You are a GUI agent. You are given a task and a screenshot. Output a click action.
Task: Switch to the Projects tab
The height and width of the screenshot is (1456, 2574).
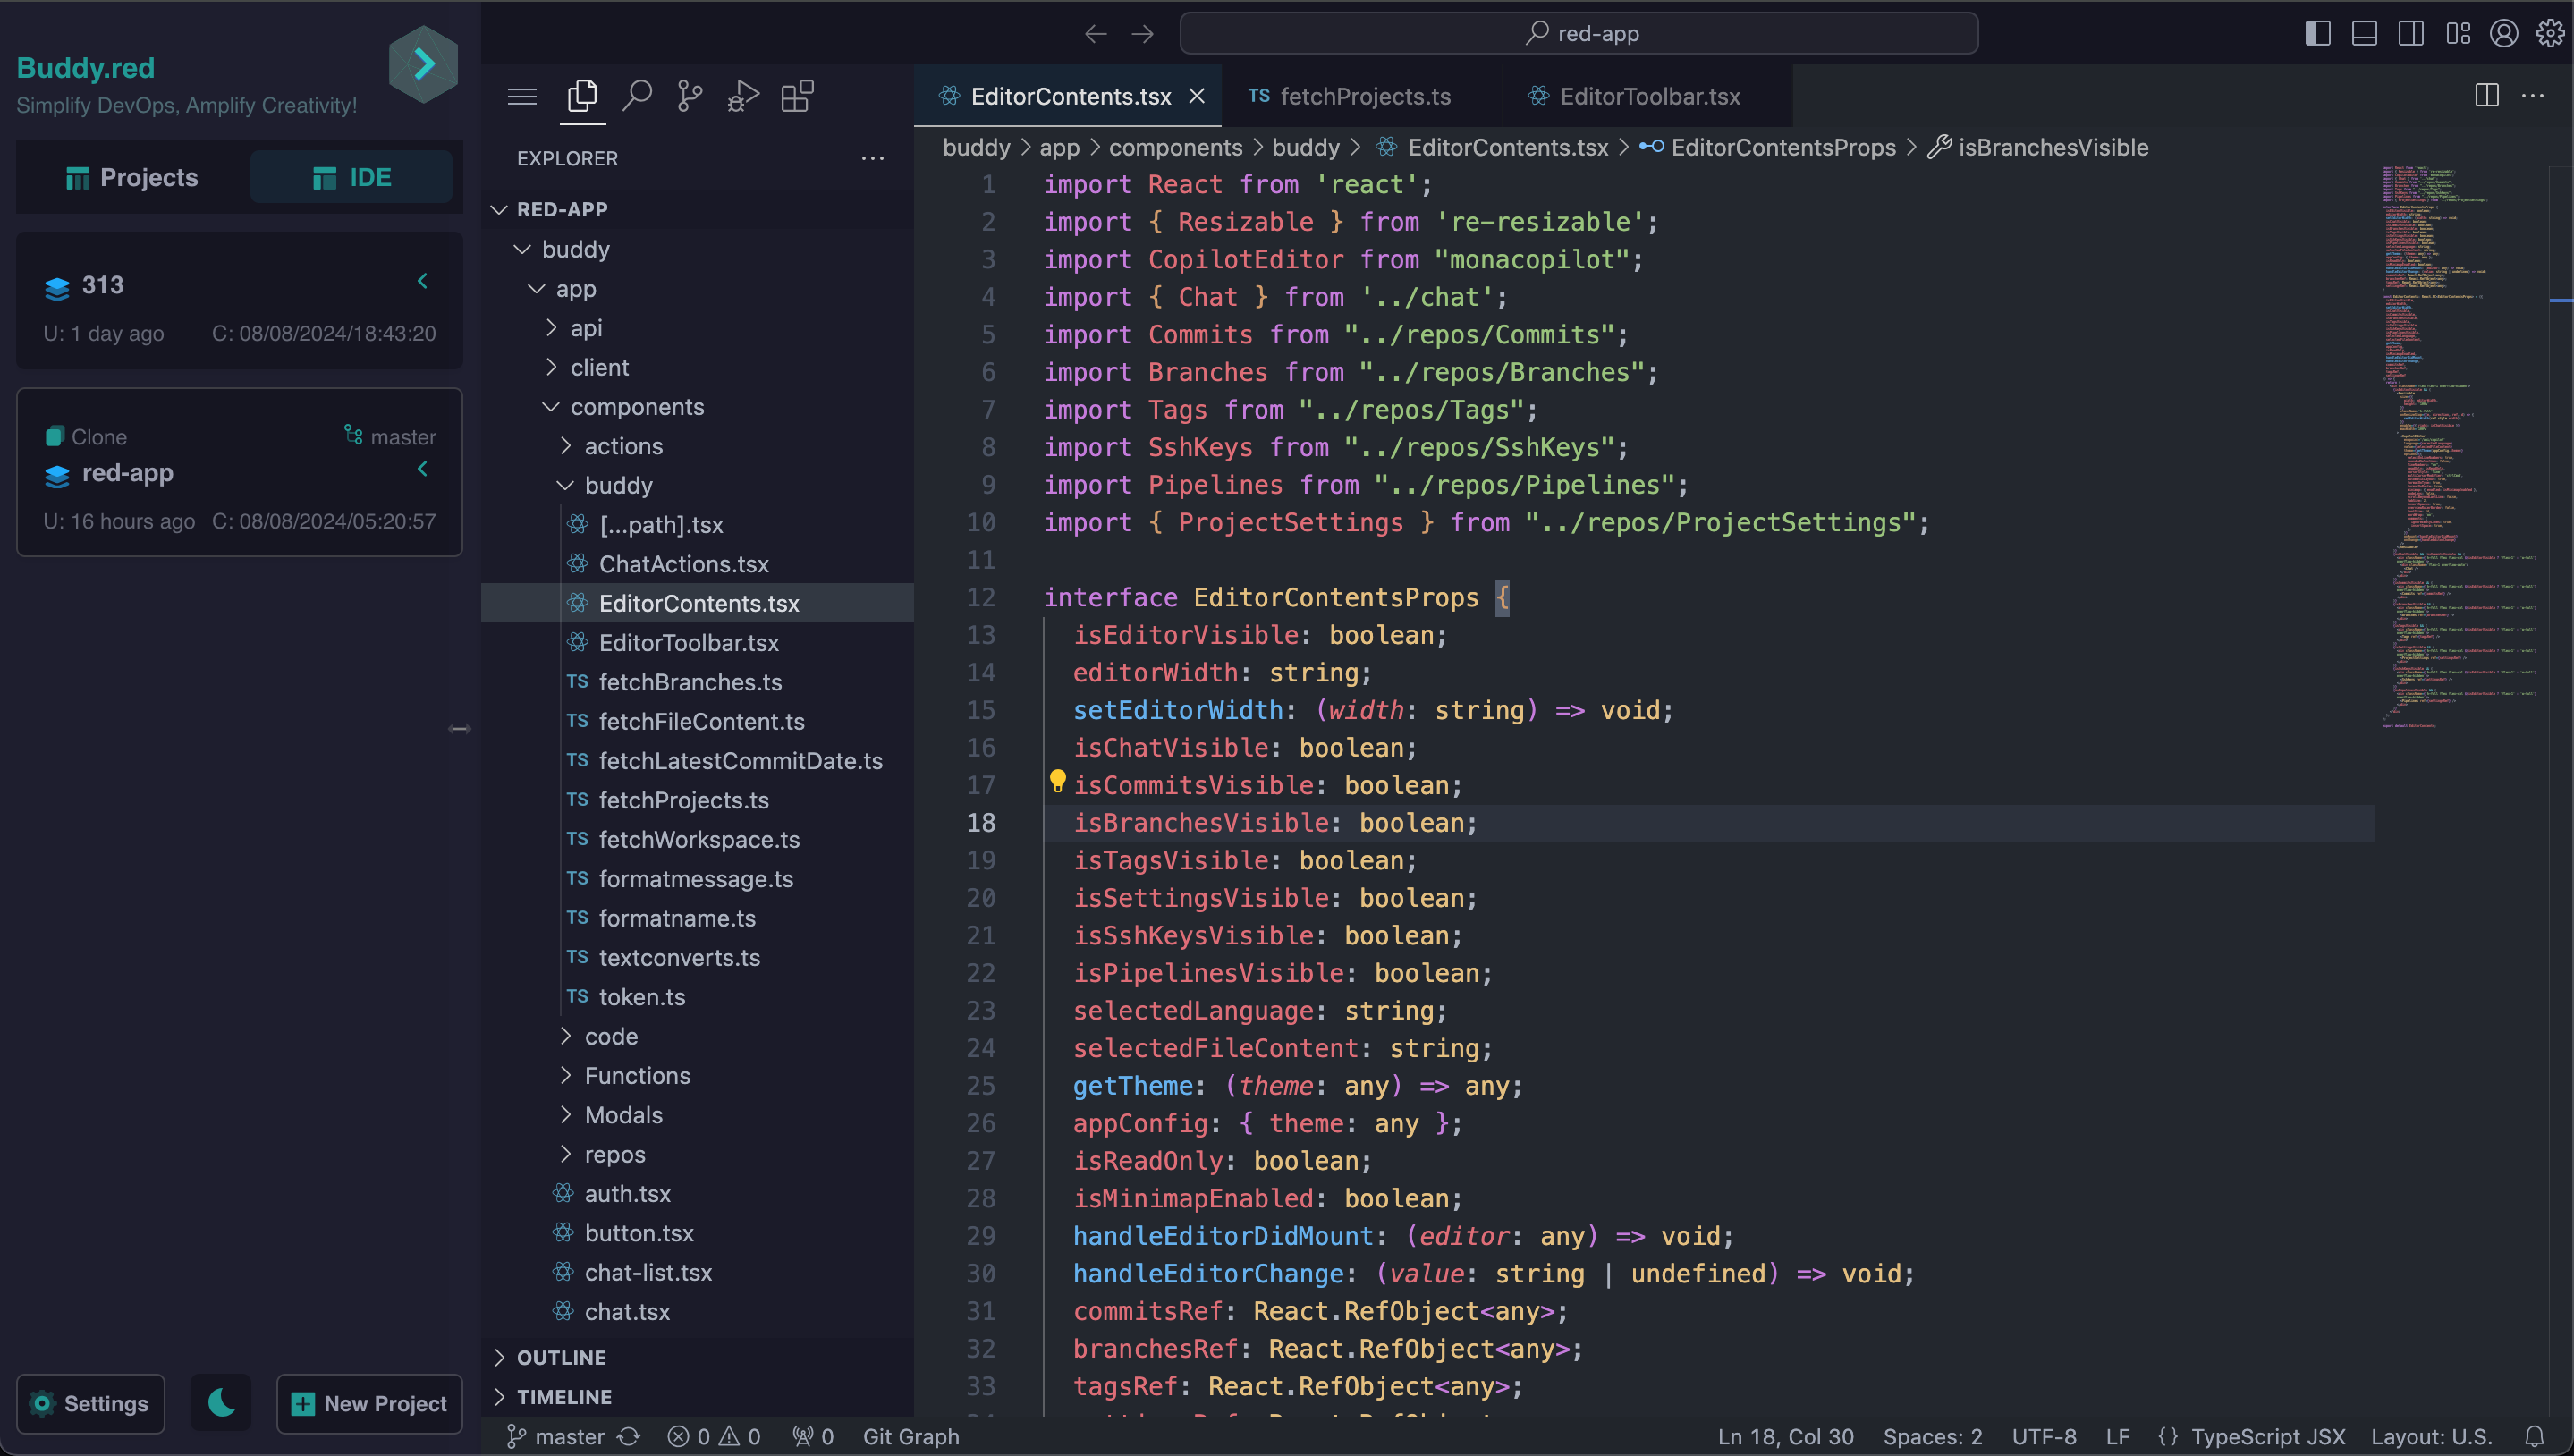[x=132, y=177]
